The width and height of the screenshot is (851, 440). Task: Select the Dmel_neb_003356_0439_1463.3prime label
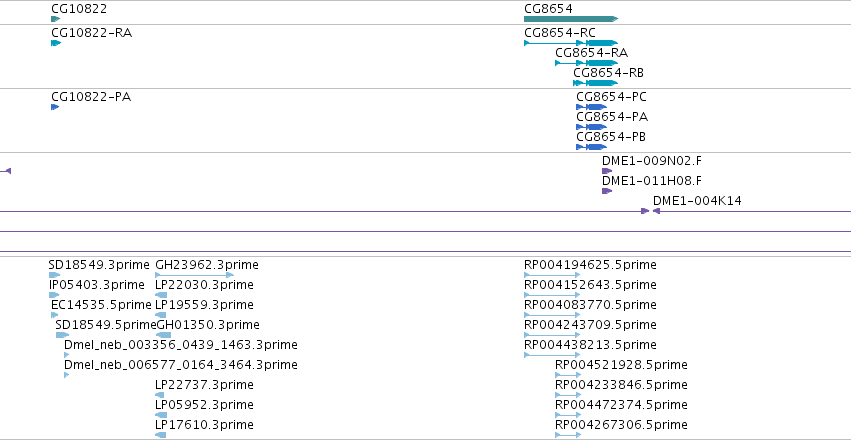(181, 345)
